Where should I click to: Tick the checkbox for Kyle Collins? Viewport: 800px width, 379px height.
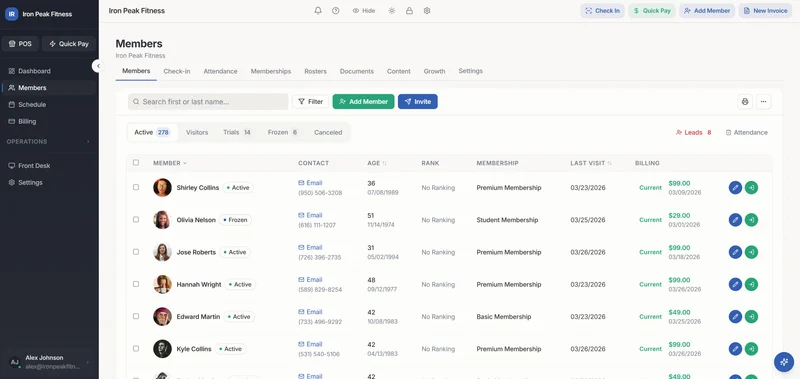(136, 348)
